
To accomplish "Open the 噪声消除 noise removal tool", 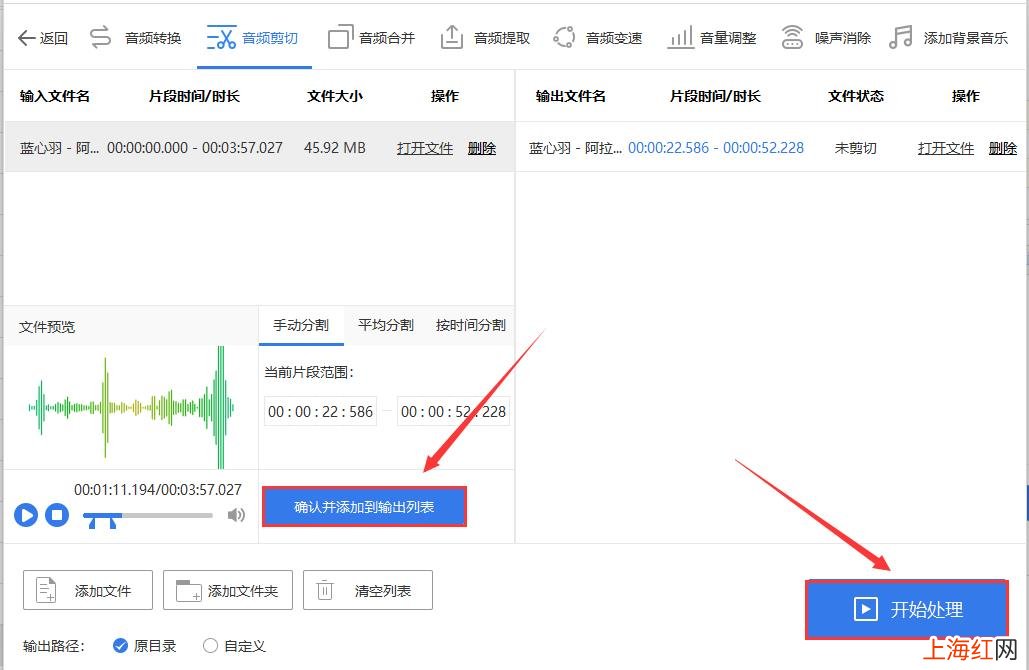I will [826, 38].
